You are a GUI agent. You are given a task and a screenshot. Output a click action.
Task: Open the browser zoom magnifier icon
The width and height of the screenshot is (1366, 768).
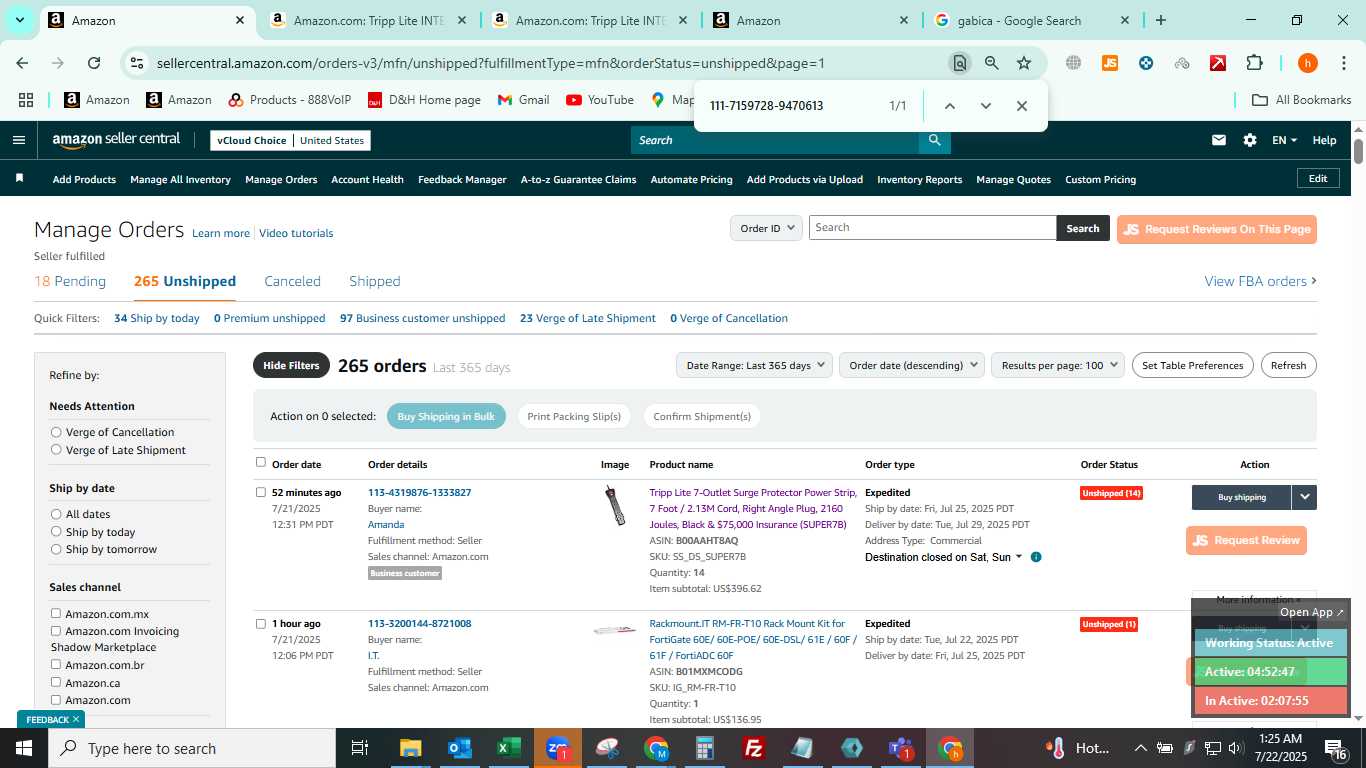click(x=991, y=63)
